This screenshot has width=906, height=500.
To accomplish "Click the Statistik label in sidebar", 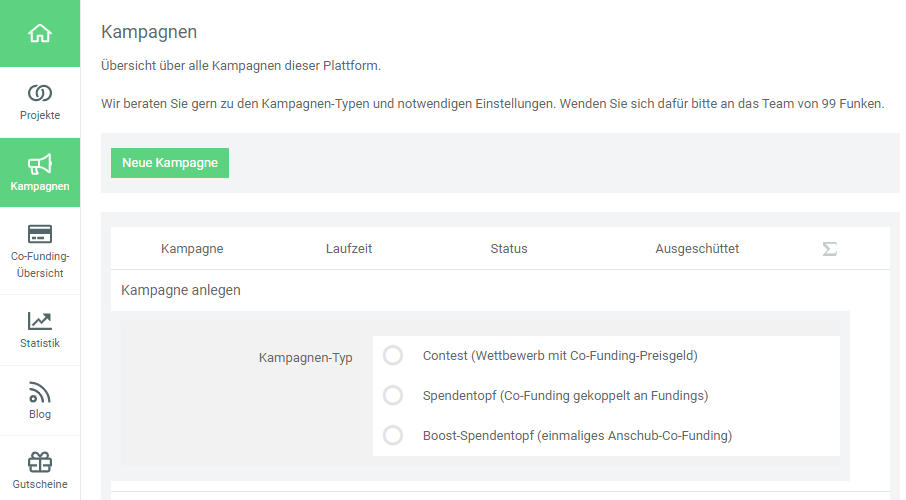I will [x=40, y=343].
